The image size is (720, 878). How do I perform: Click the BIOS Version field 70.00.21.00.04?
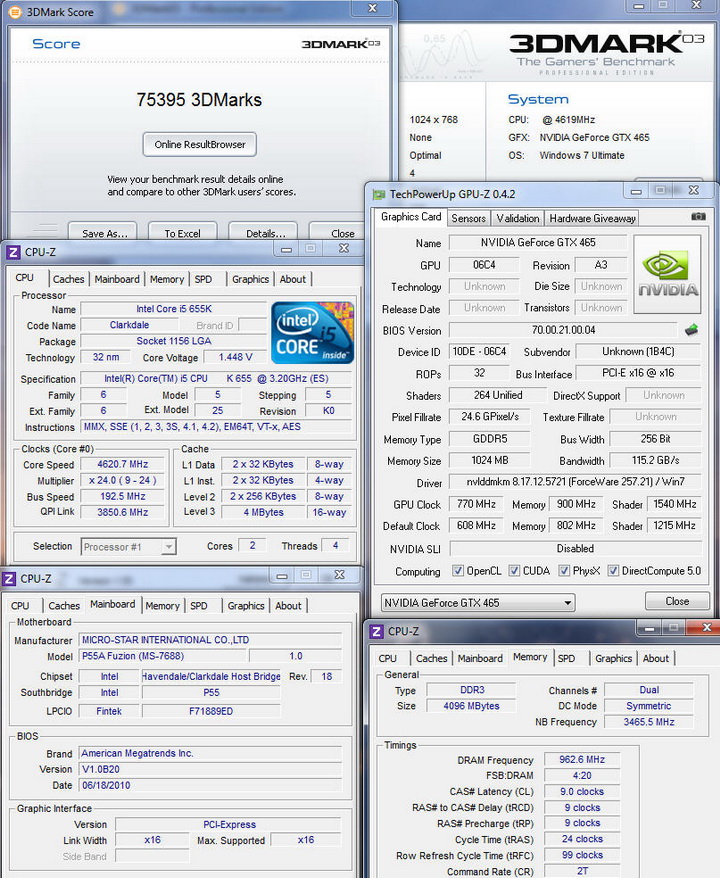[563, 330]
